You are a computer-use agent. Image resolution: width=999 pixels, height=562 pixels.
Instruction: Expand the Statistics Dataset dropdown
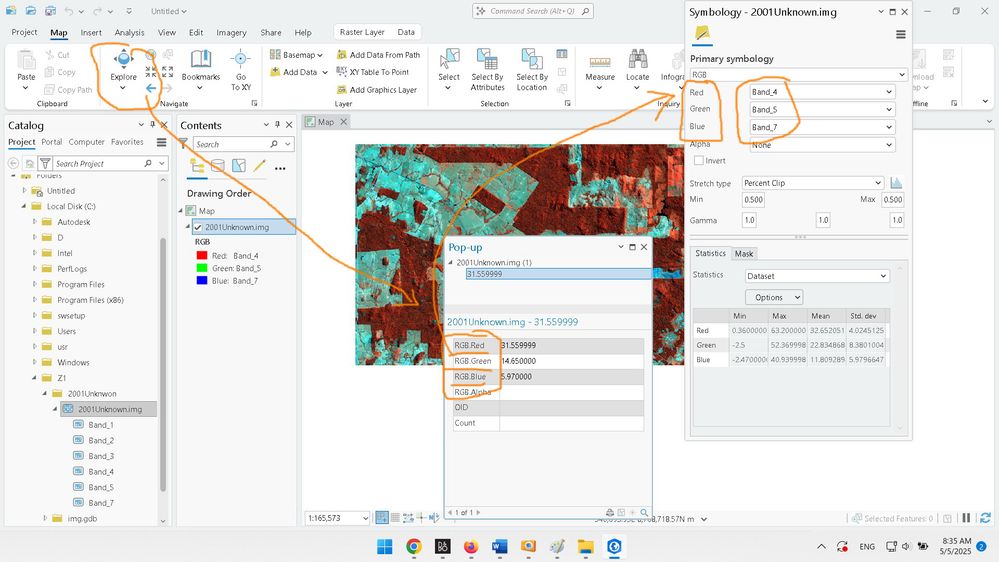[817, 276]
